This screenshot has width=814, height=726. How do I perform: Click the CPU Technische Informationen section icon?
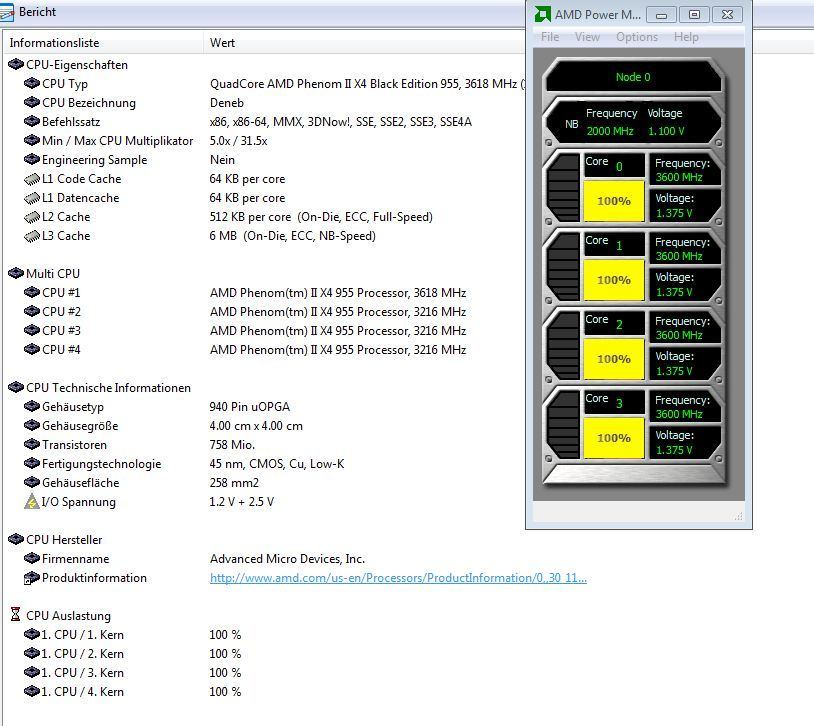[x=16, y=387]
